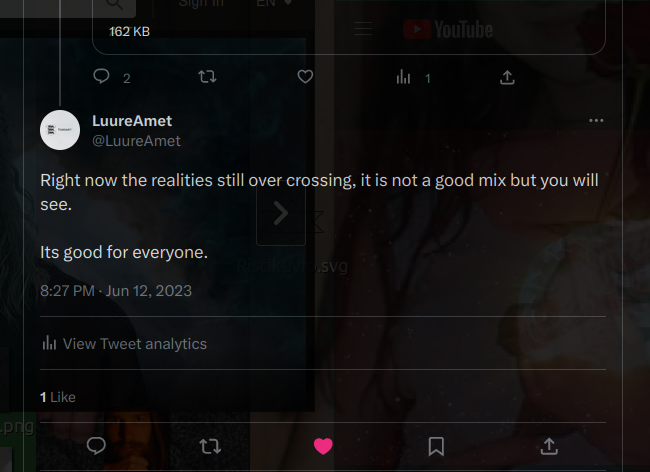Screen dimensions: 650x472
Task: Open the LuureAmet display name profile link
Action: (132, 121)
